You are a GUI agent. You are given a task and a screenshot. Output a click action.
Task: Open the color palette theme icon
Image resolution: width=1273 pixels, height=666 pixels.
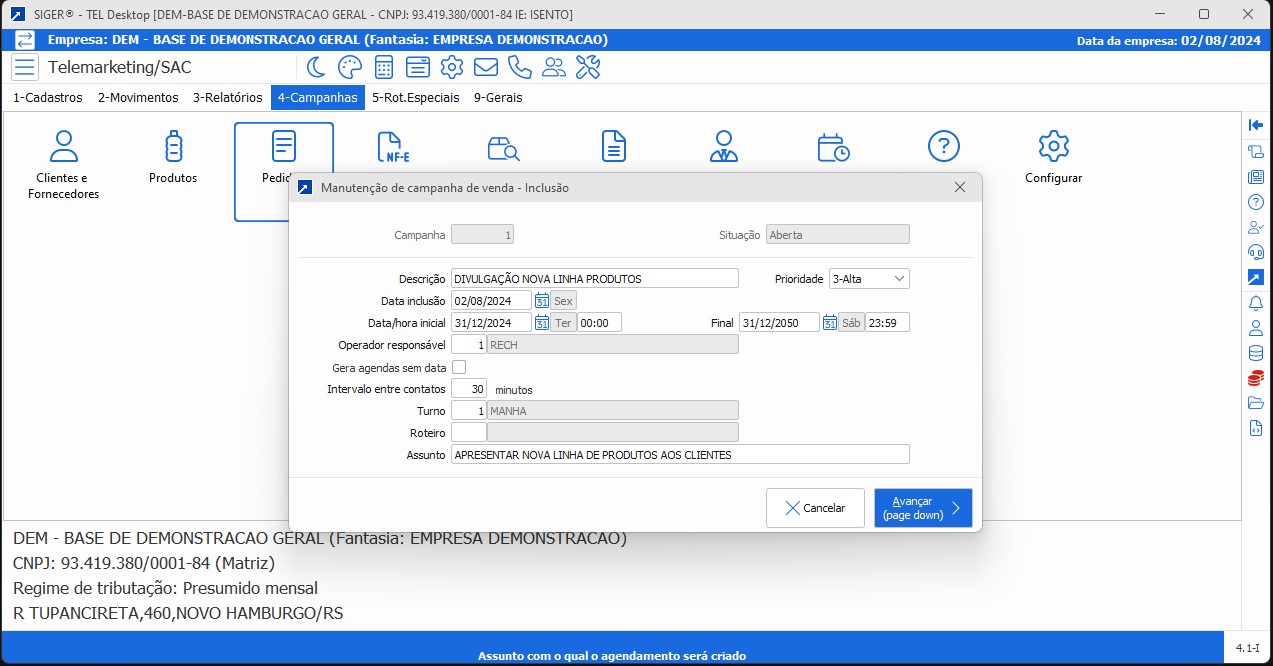click(x=349, y=67)
